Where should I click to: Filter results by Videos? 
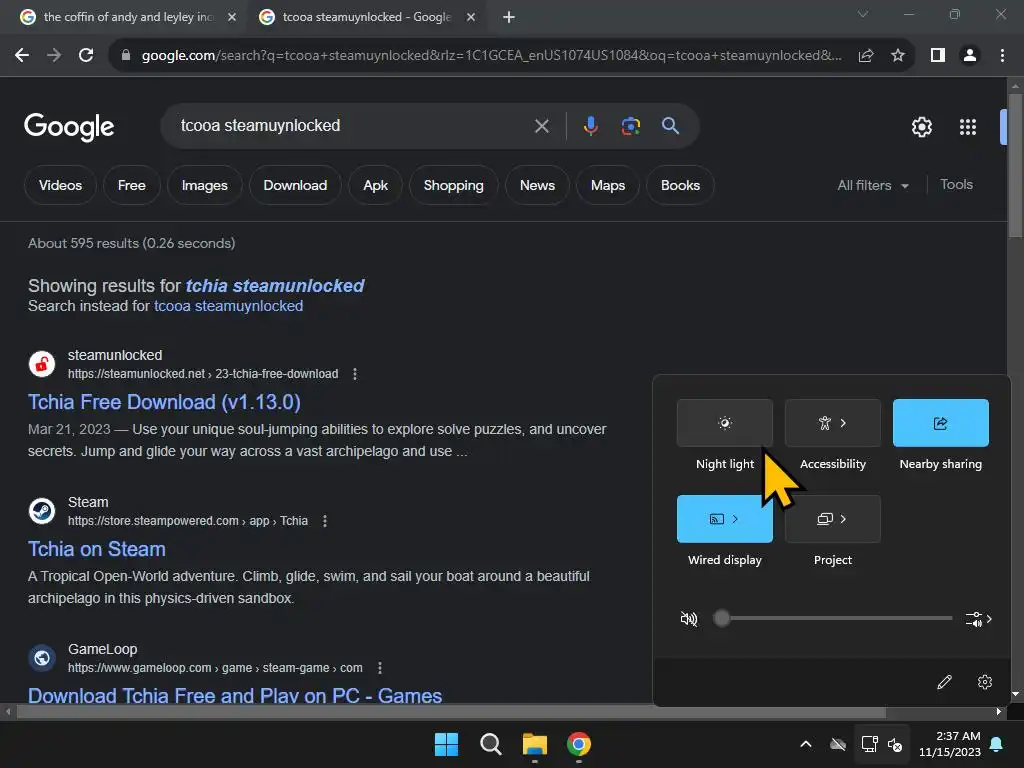[x=60, y=185]
